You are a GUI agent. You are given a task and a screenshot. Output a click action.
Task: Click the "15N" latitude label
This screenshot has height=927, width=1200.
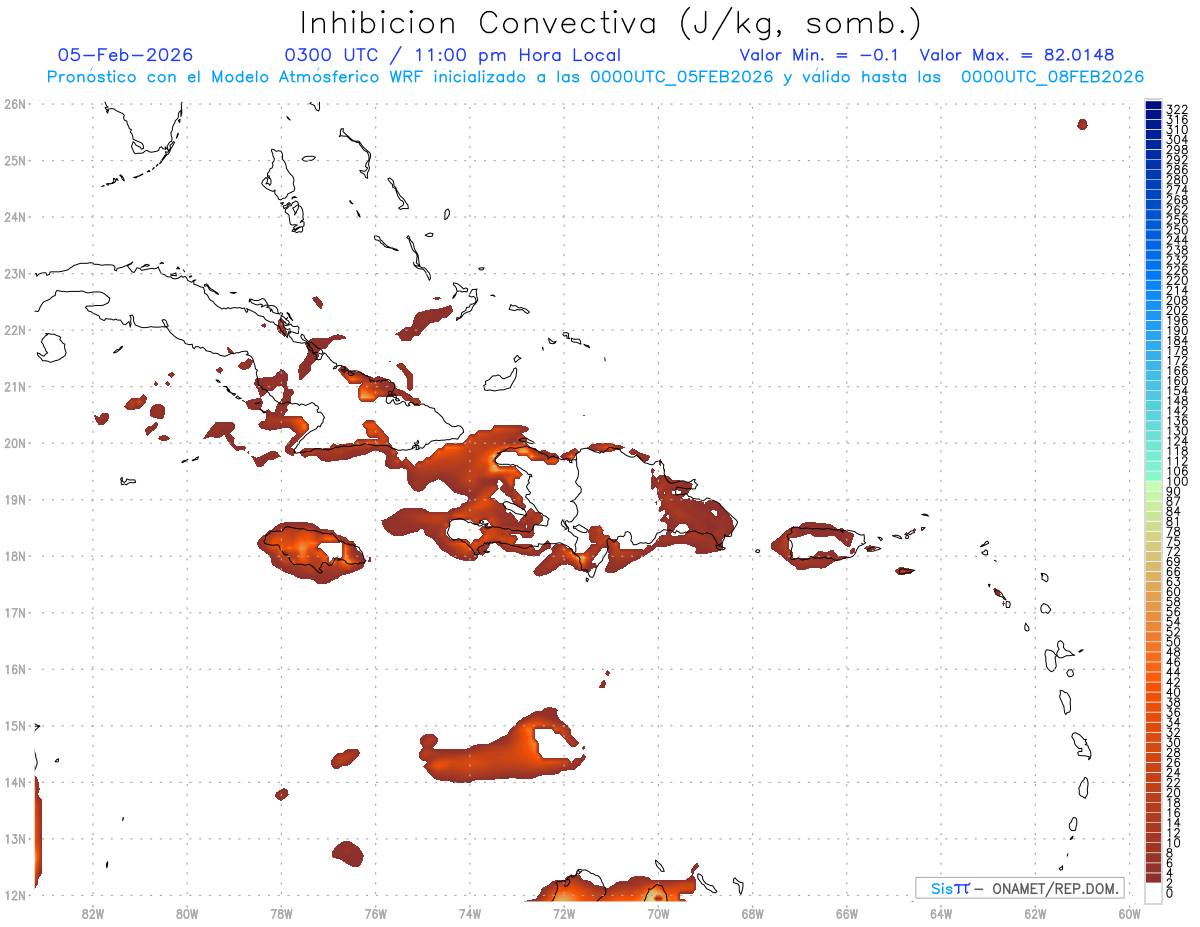point(15,726)
